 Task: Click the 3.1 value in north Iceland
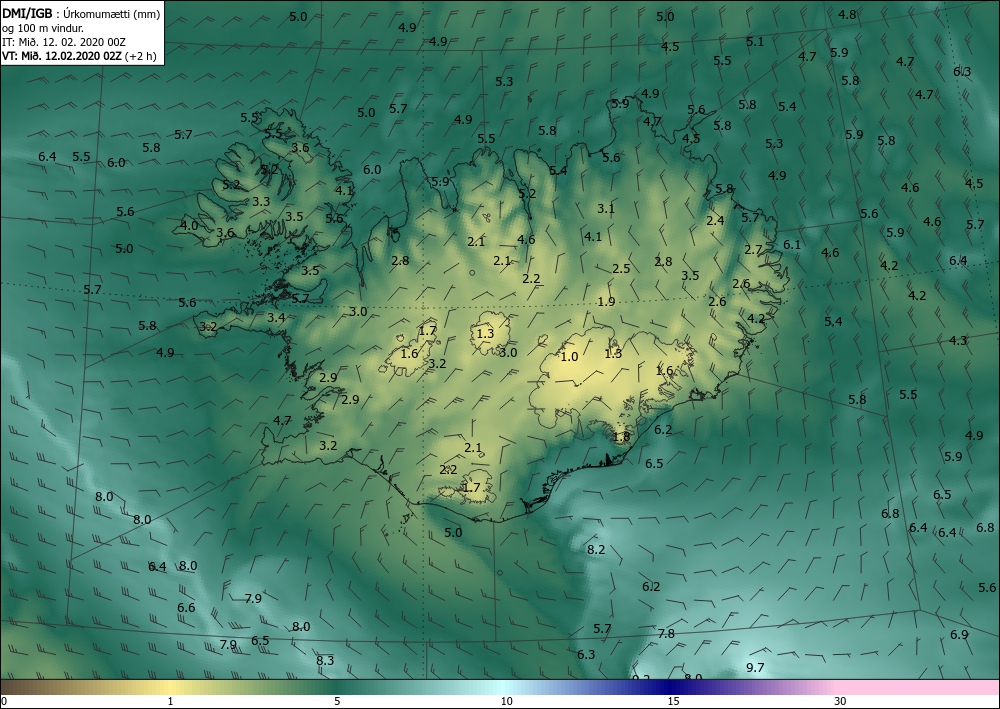[x=606, y=208]
